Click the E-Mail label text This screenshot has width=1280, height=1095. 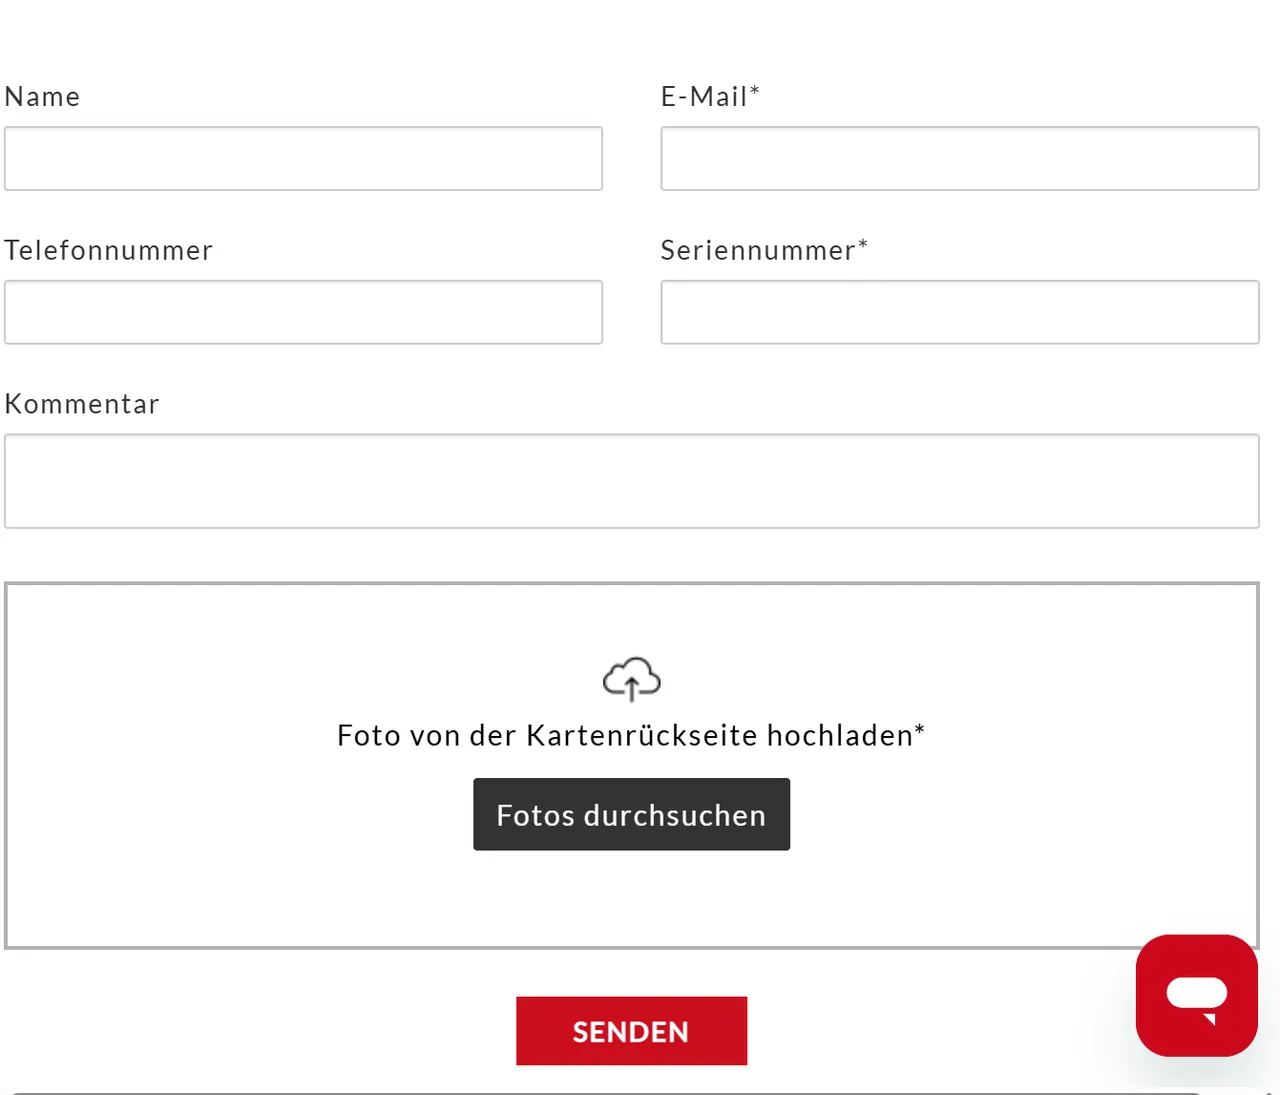pyautogui.click(x=704, y=97)
